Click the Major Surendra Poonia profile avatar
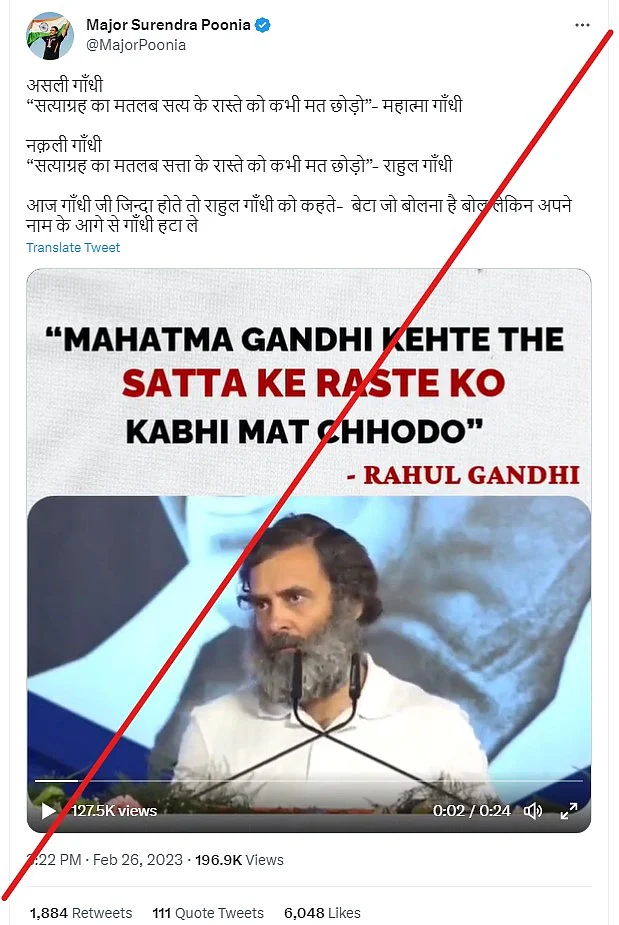 pyautogui.click(x=50, y=36)
